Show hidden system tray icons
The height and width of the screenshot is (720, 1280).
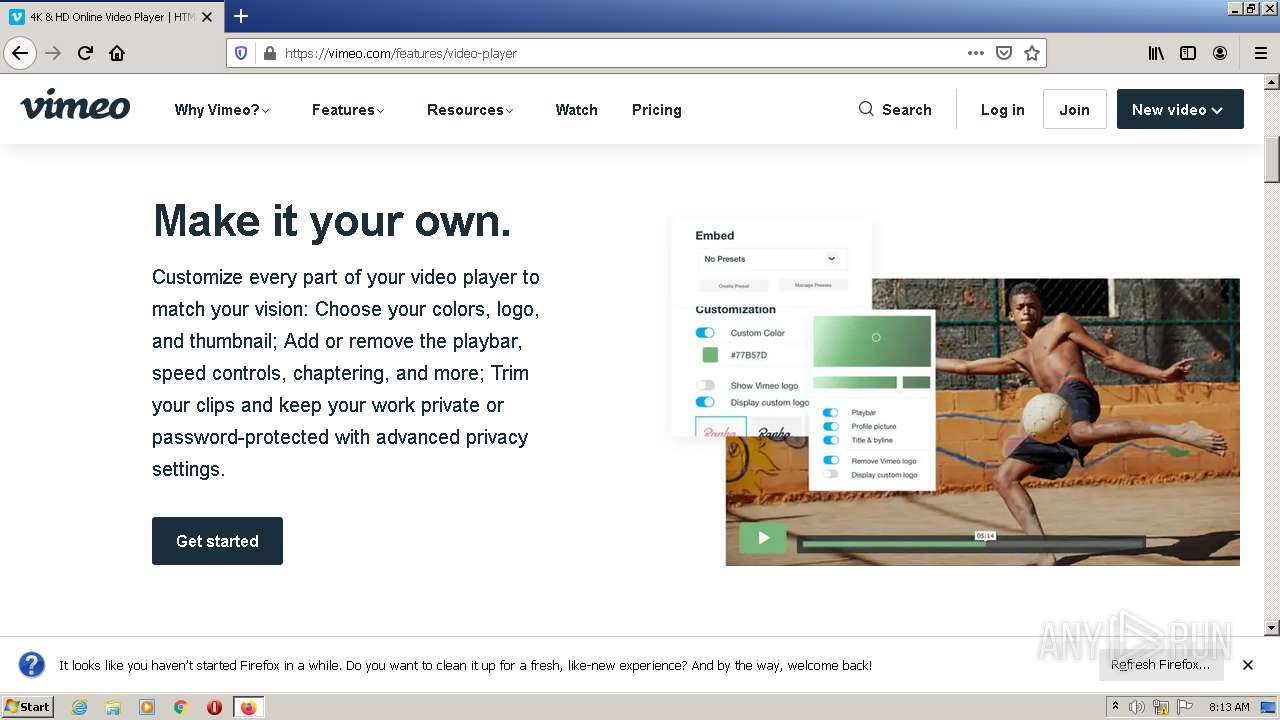point(1115,707)
